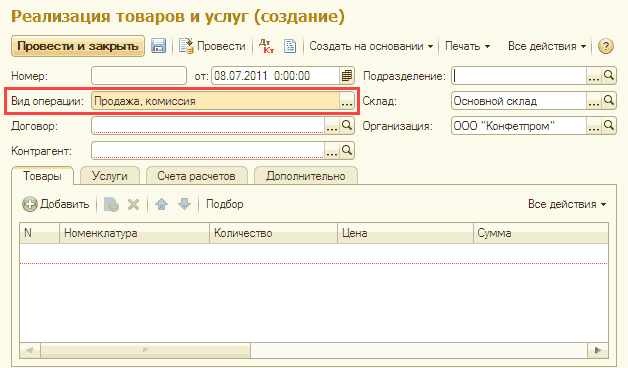Switch to the Дополнительно tab
Viewport: 628px width, 368px height.
pyautogui.click(x=306, y=176)
